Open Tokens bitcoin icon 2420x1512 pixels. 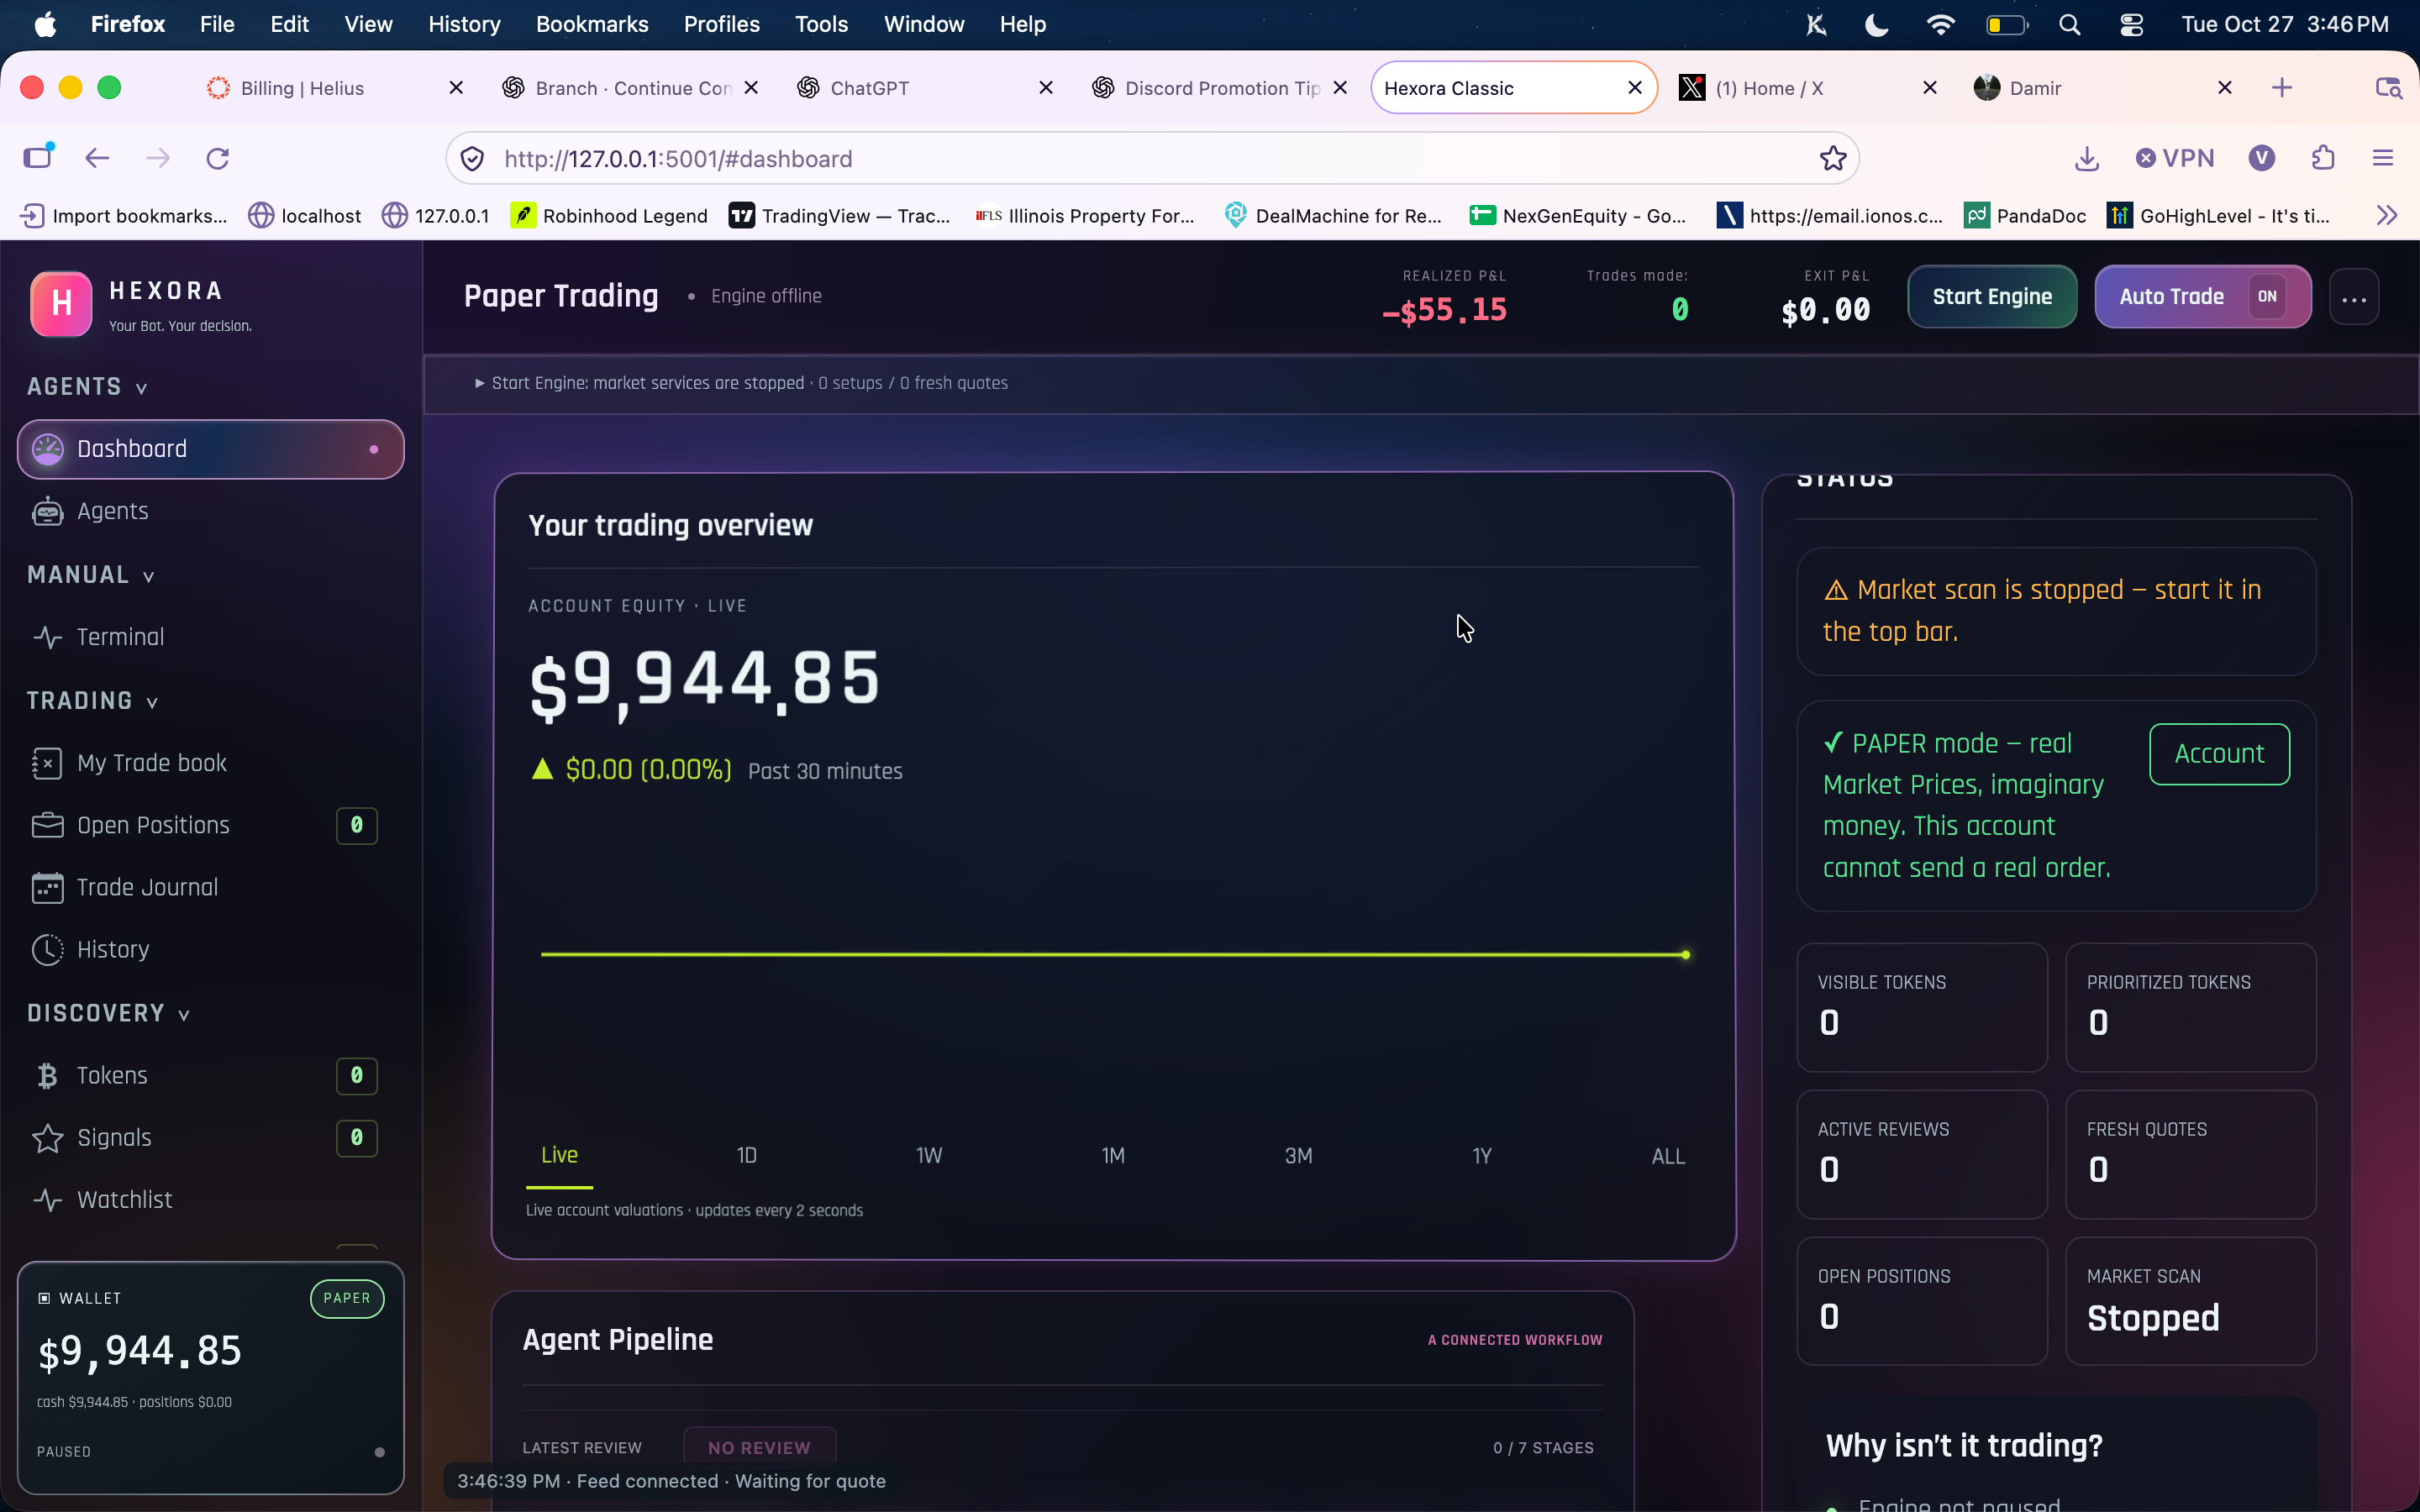(x=47, y=1075)
